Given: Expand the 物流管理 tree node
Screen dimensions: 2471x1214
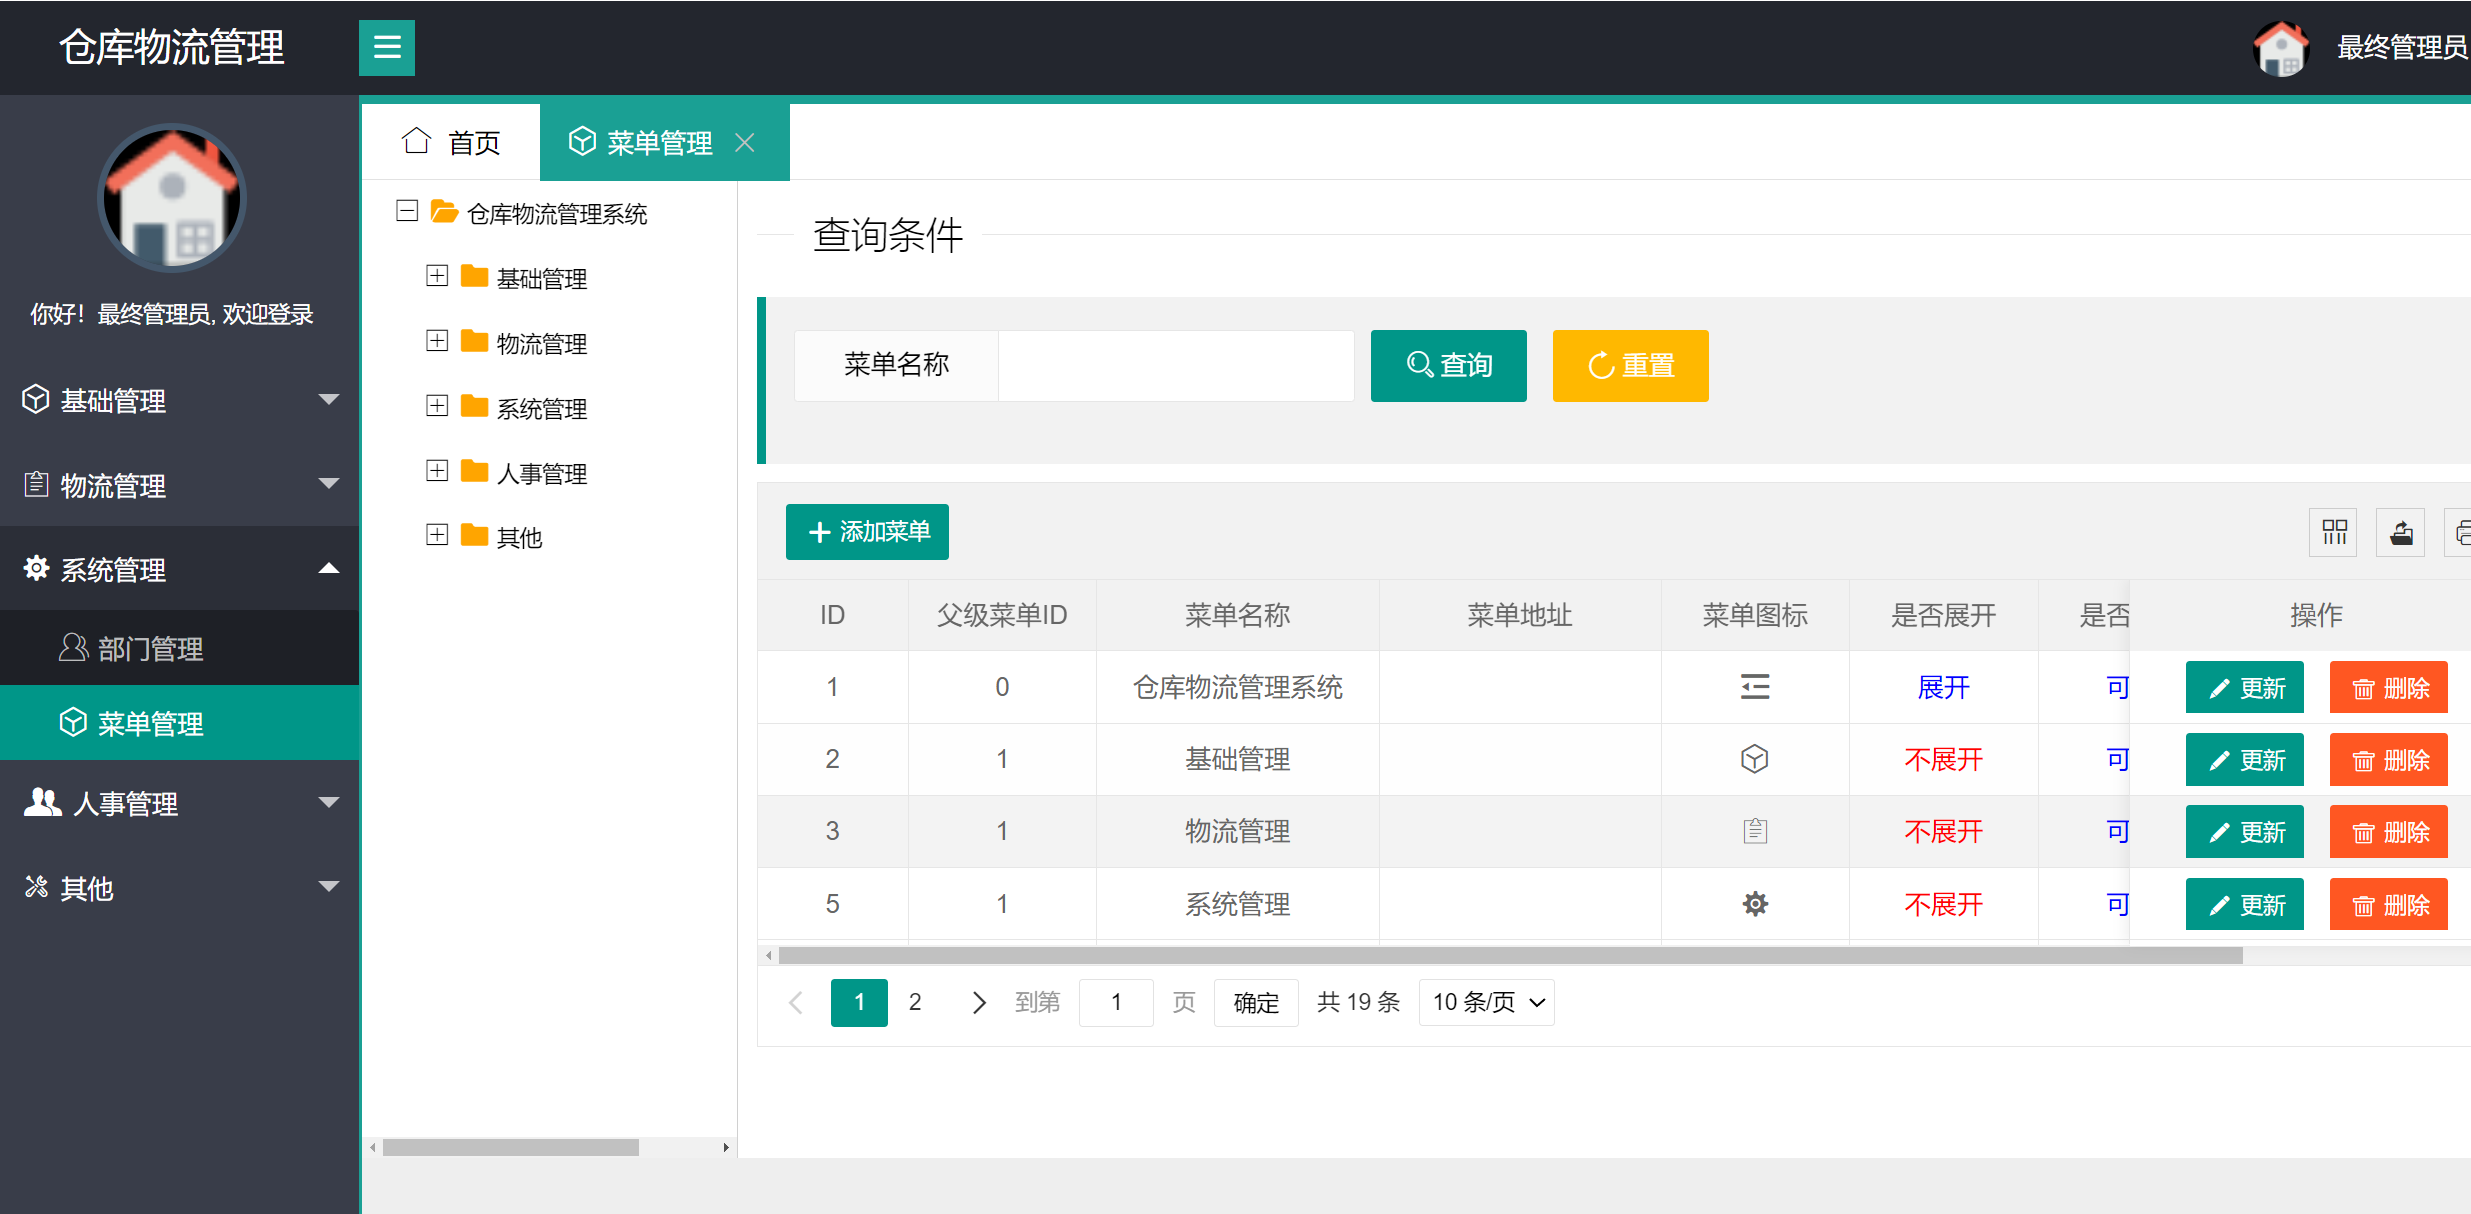Looking at the screenshot, I should 437,341.
